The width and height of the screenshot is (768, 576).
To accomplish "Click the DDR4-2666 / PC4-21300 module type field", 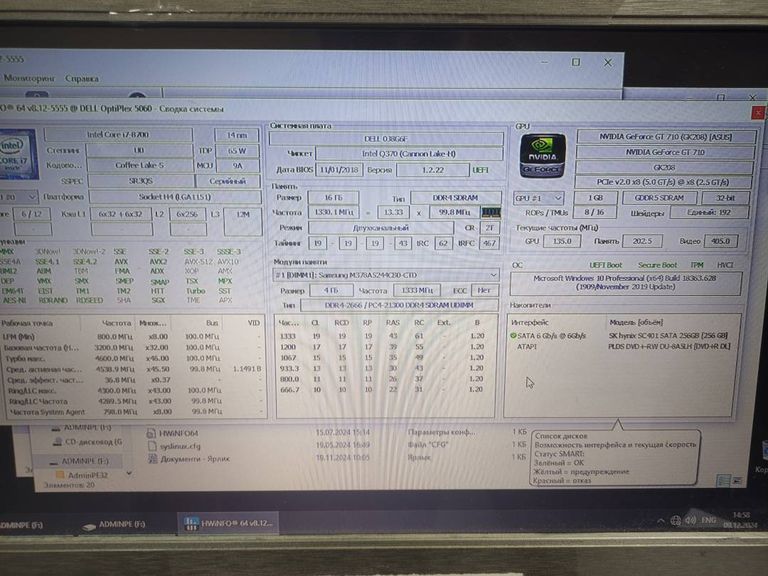I will point(399,305).
